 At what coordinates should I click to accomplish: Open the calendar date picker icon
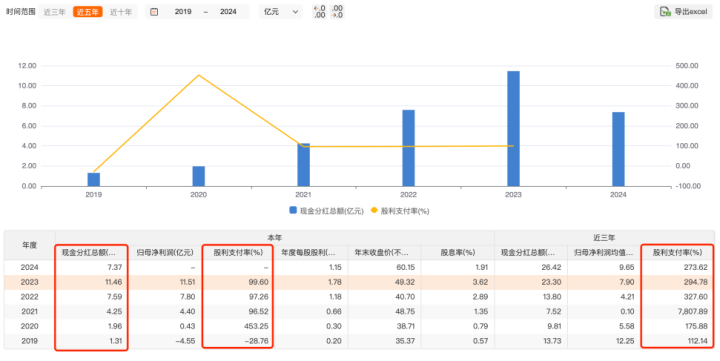154,12
